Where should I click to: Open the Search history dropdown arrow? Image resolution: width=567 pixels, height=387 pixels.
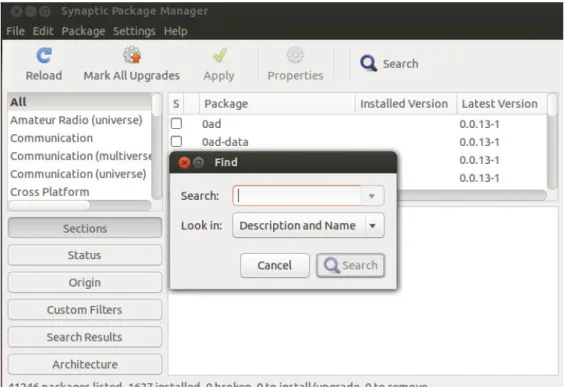(372, 196)
